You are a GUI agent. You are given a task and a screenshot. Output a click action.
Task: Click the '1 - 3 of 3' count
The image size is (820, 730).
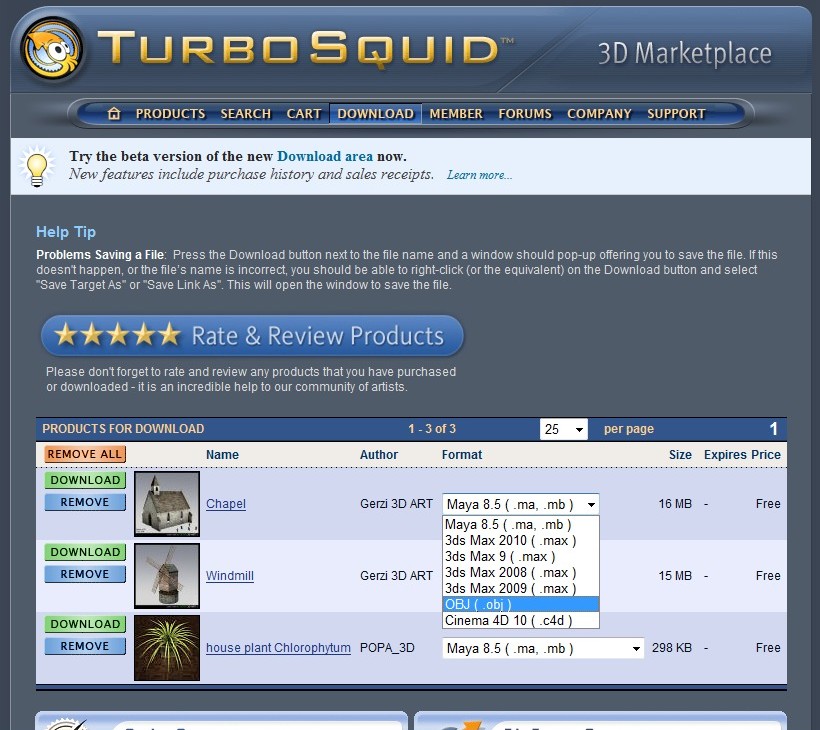[x=432, y=429]
